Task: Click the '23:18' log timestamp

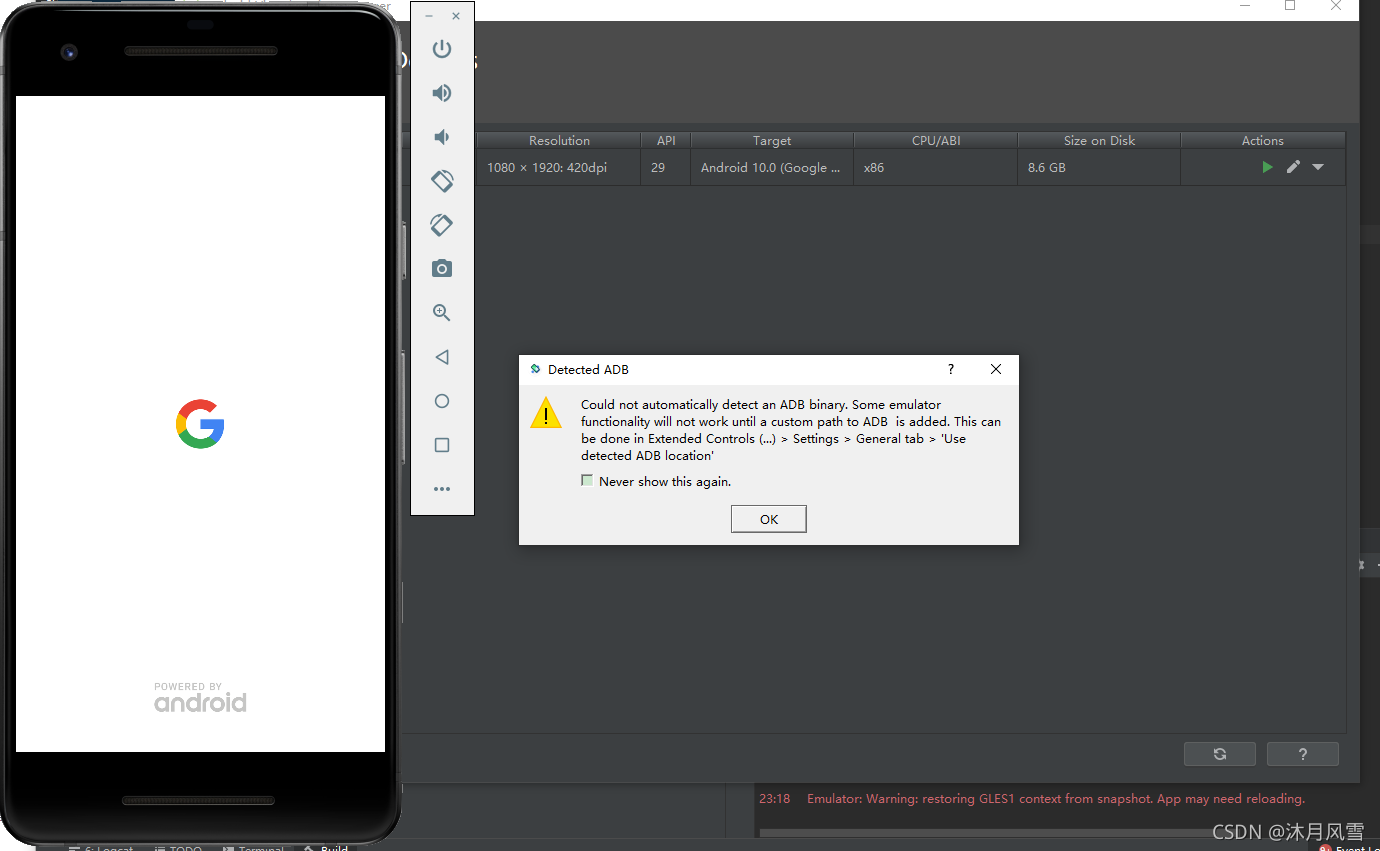Action: pos(775,799)
